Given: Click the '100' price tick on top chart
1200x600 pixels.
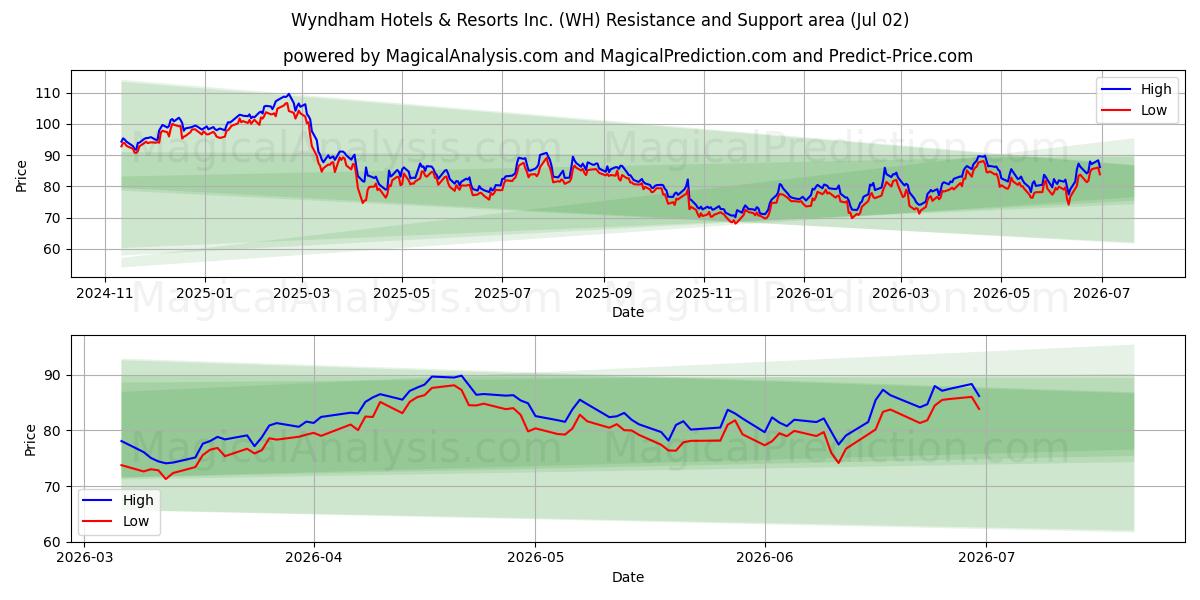Looking at the screenshot, I should pyautogui.click(x=49, y=124).
